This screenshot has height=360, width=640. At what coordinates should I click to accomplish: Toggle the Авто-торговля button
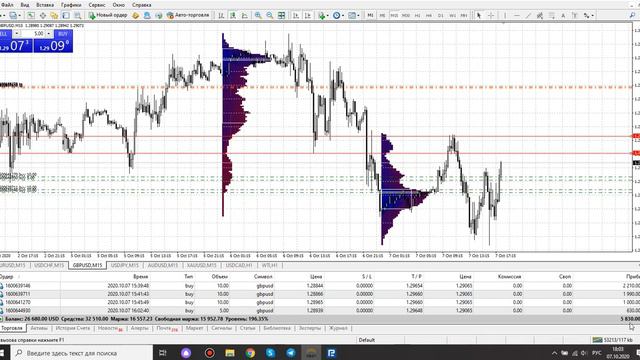click(188, 16)
